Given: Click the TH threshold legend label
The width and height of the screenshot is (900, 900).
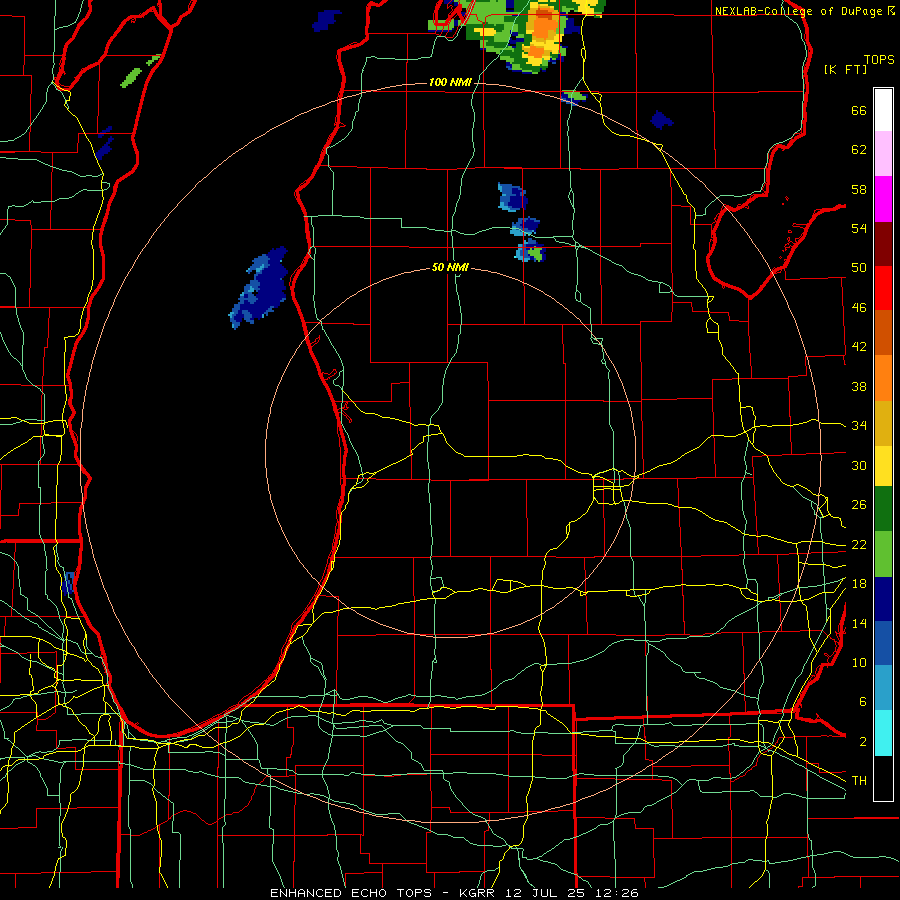Looking at the screenshot, I should (859, 781).
